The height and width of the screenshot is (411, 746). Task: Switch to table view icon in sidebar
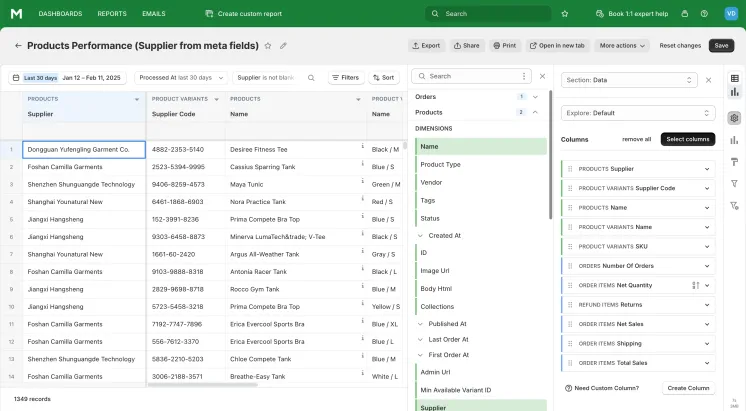(x=735, y=78)
